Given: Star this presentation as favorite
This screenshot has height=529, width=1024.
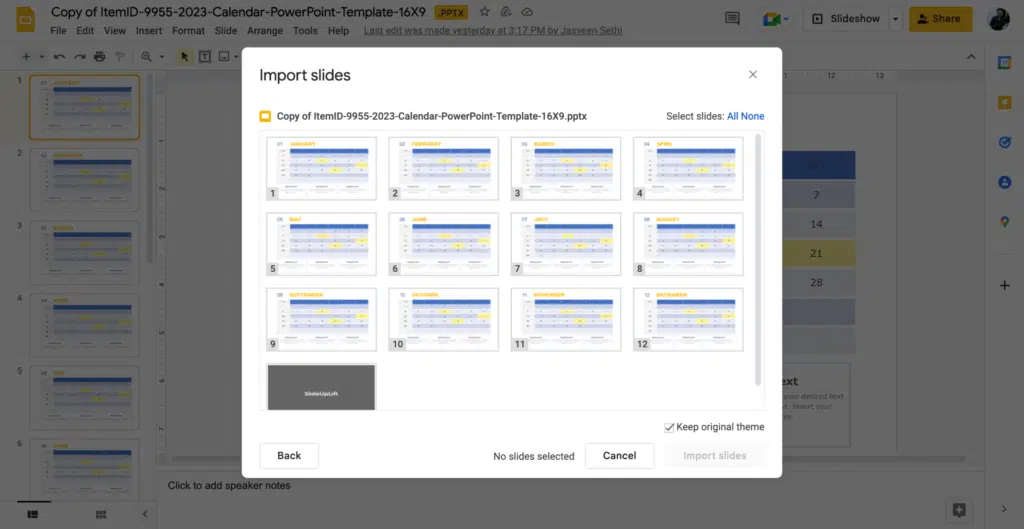Looking at the screenshot, I should click(x=485, y=12).
